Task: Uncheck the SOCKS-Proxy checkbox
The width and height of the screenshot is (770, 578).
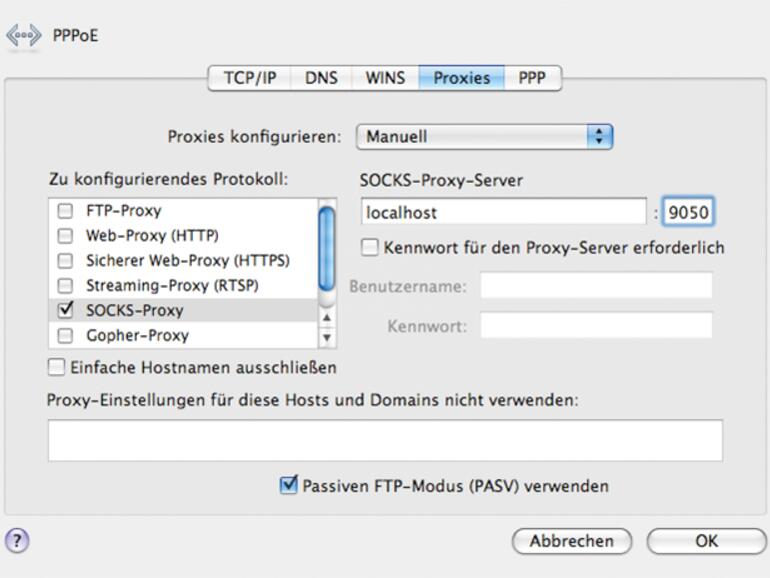Action: click(66, 310)
